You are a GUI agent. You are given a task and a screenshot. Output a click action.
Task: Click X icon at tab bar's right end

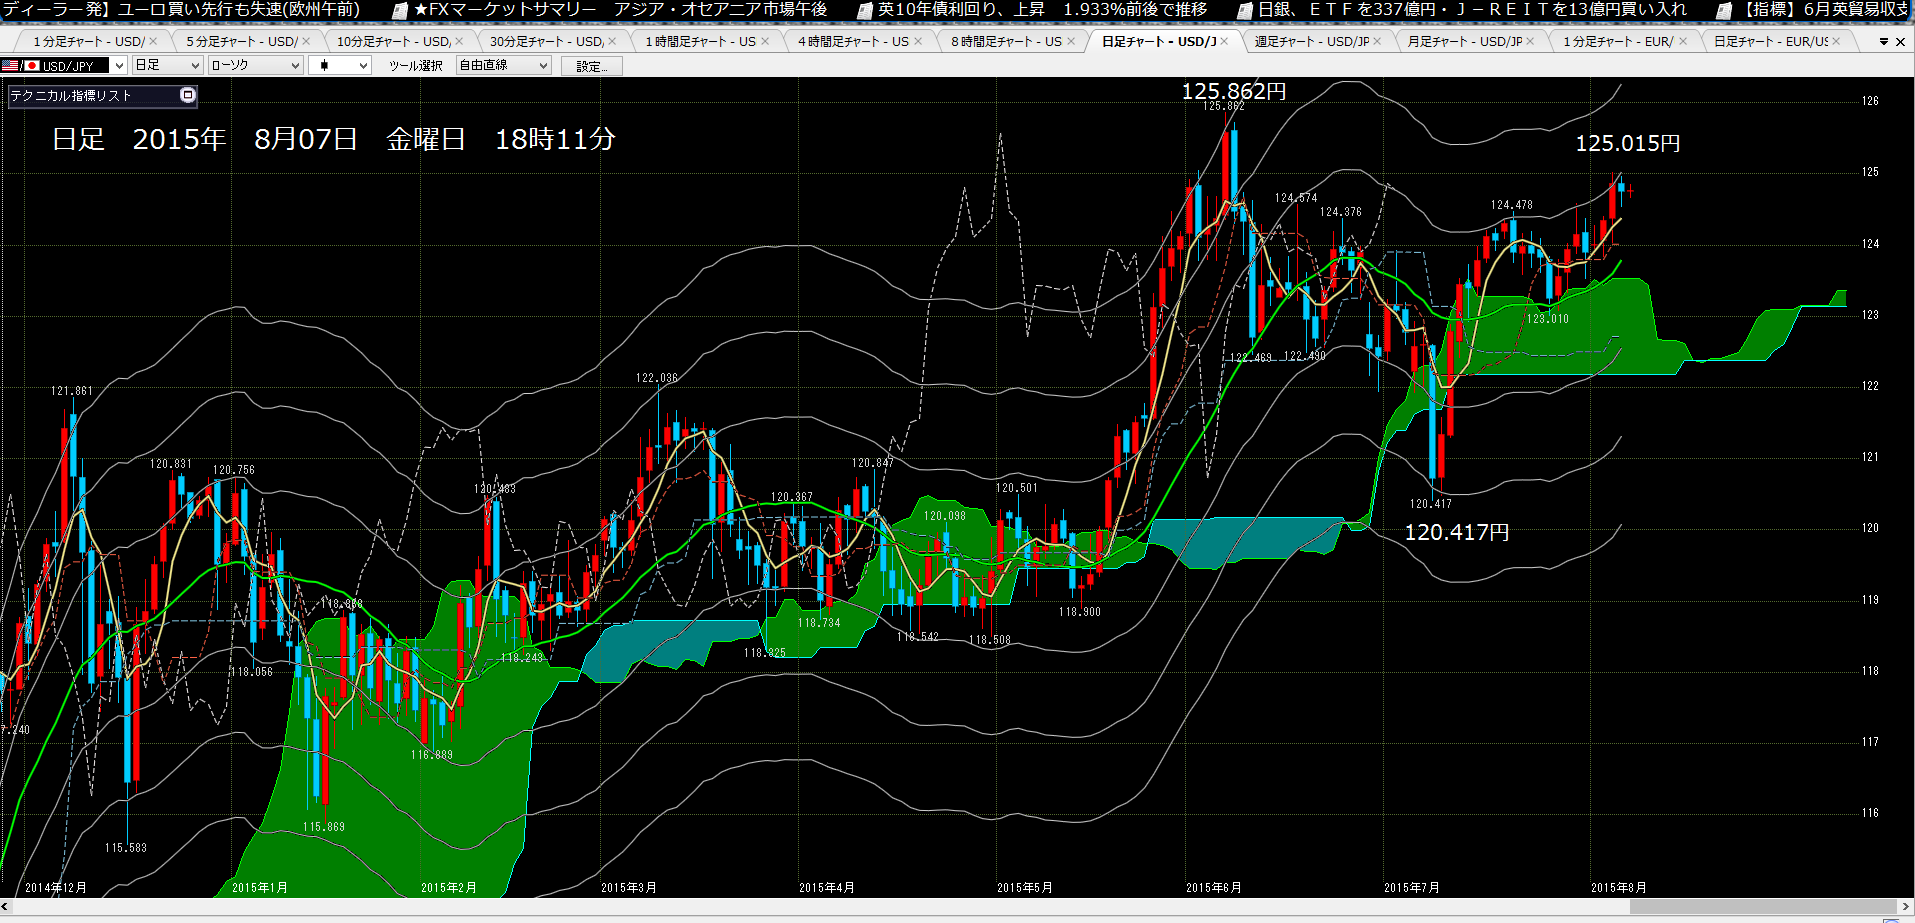[1901, 42]
